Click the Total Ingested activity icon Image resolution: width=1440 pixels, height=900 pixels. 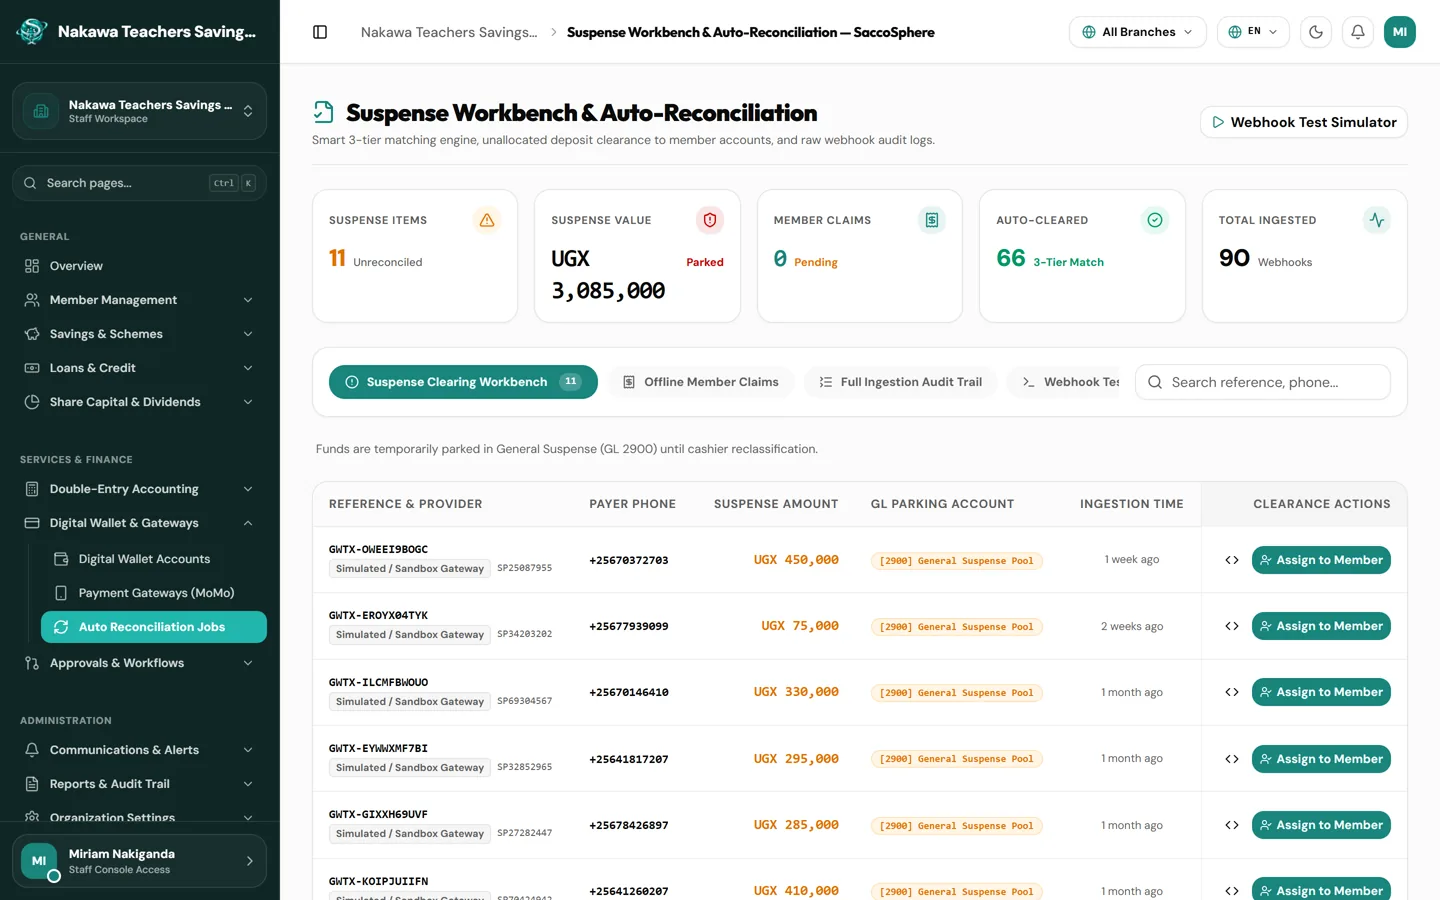pos(1377,220)
